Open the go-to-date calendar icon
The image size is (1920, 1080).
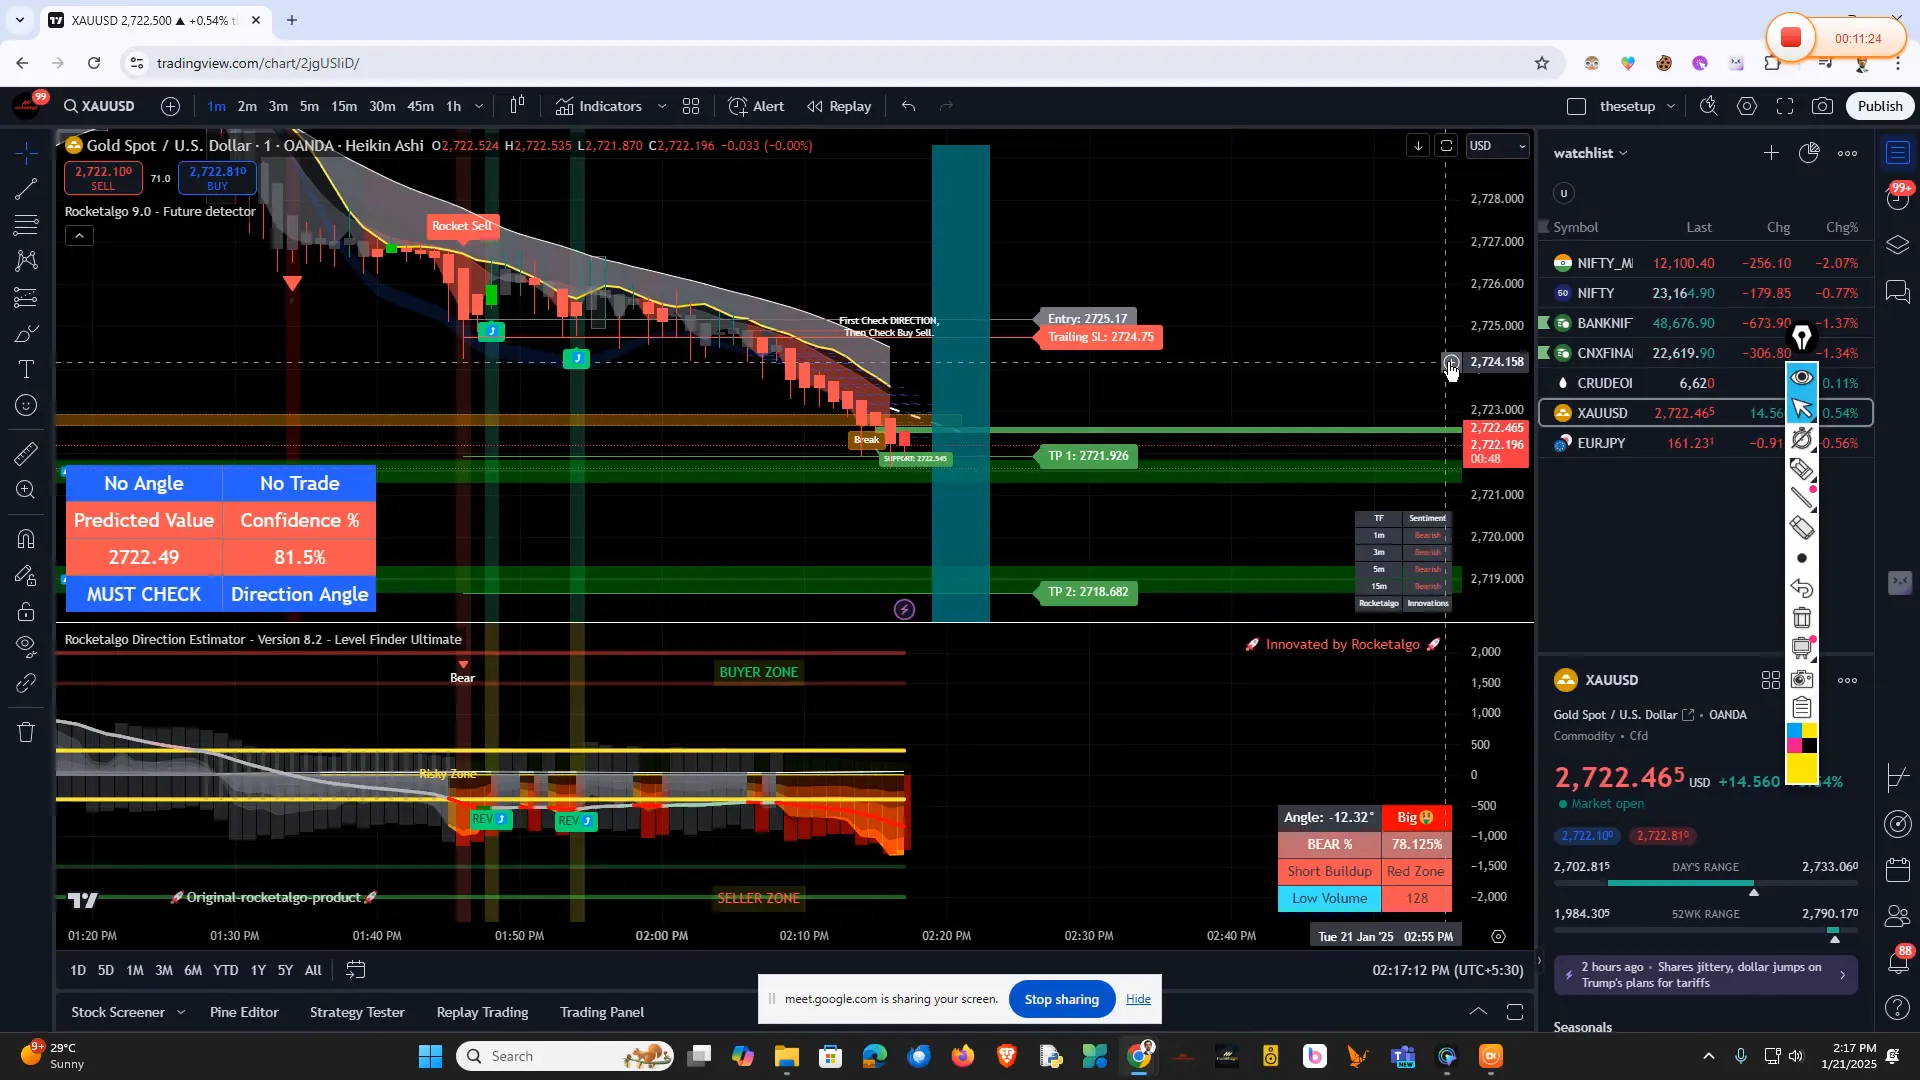356,970
